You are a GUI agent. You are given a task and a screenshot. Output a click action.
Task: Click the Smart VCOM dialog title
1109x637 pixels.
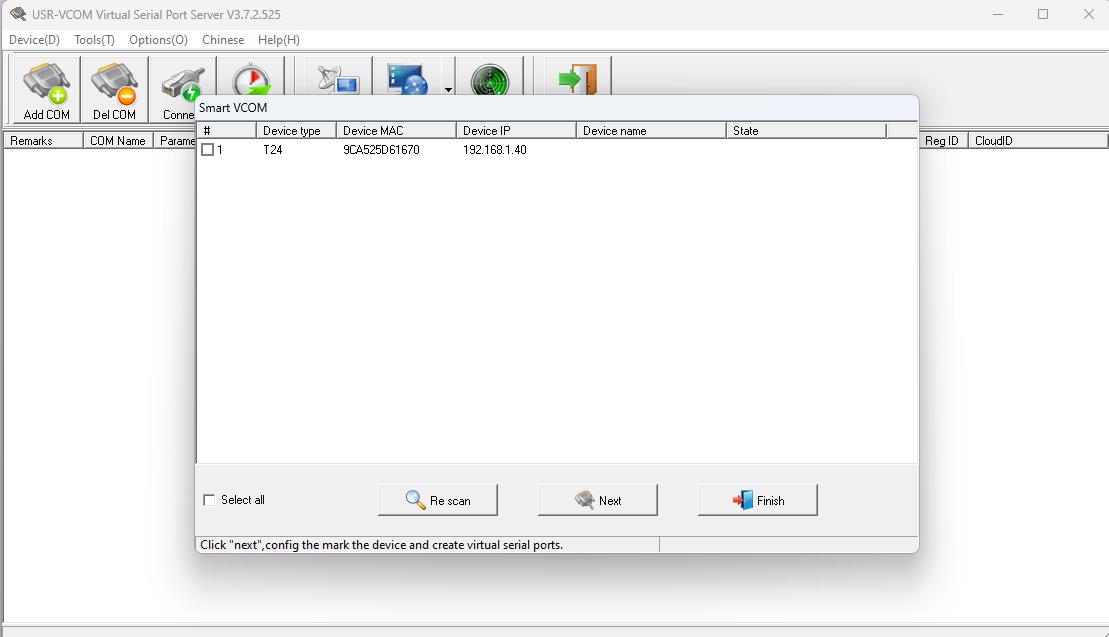[233, 107]
